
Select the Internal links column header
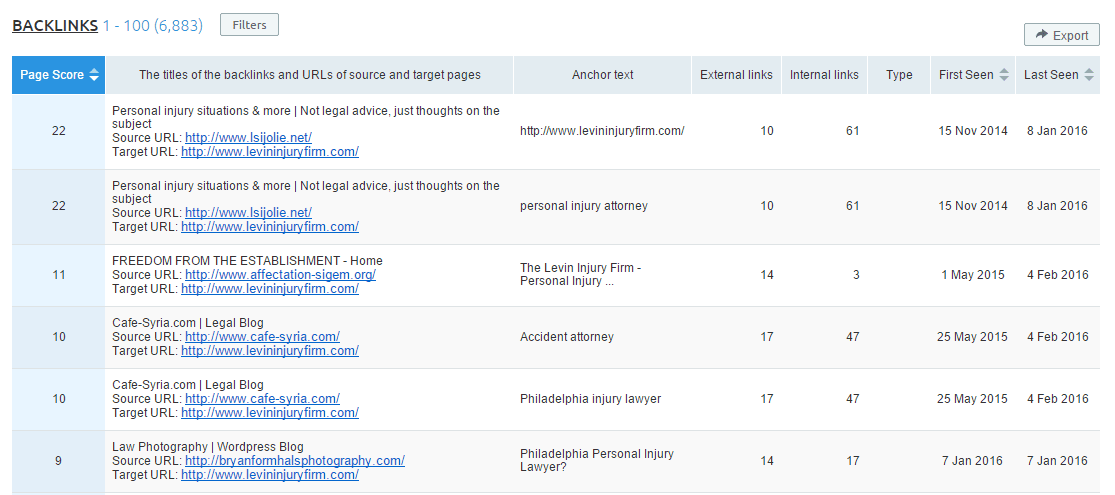point(824,75)
